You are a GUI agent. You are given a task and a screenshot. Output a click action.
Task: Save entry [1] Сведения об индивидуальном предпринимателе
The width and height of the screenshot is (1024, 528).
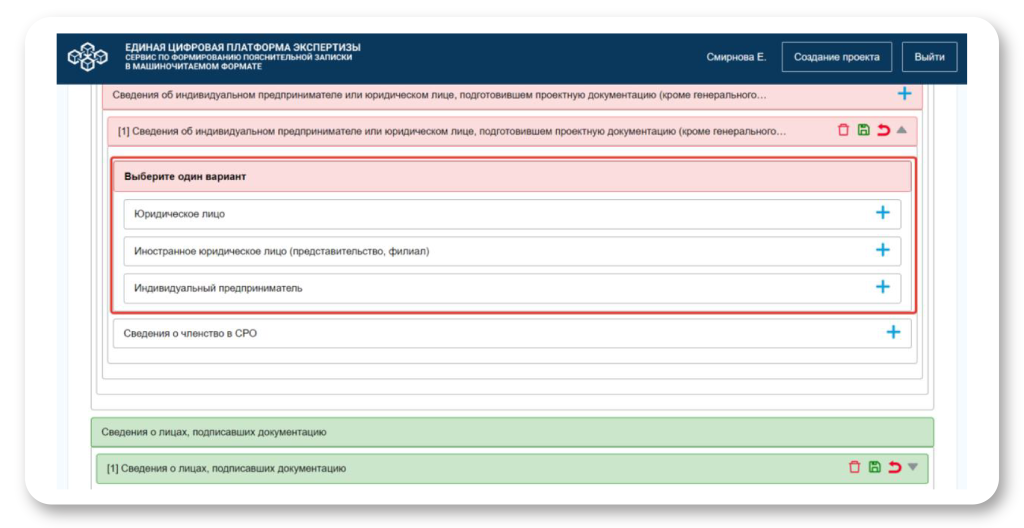point(863,130)
